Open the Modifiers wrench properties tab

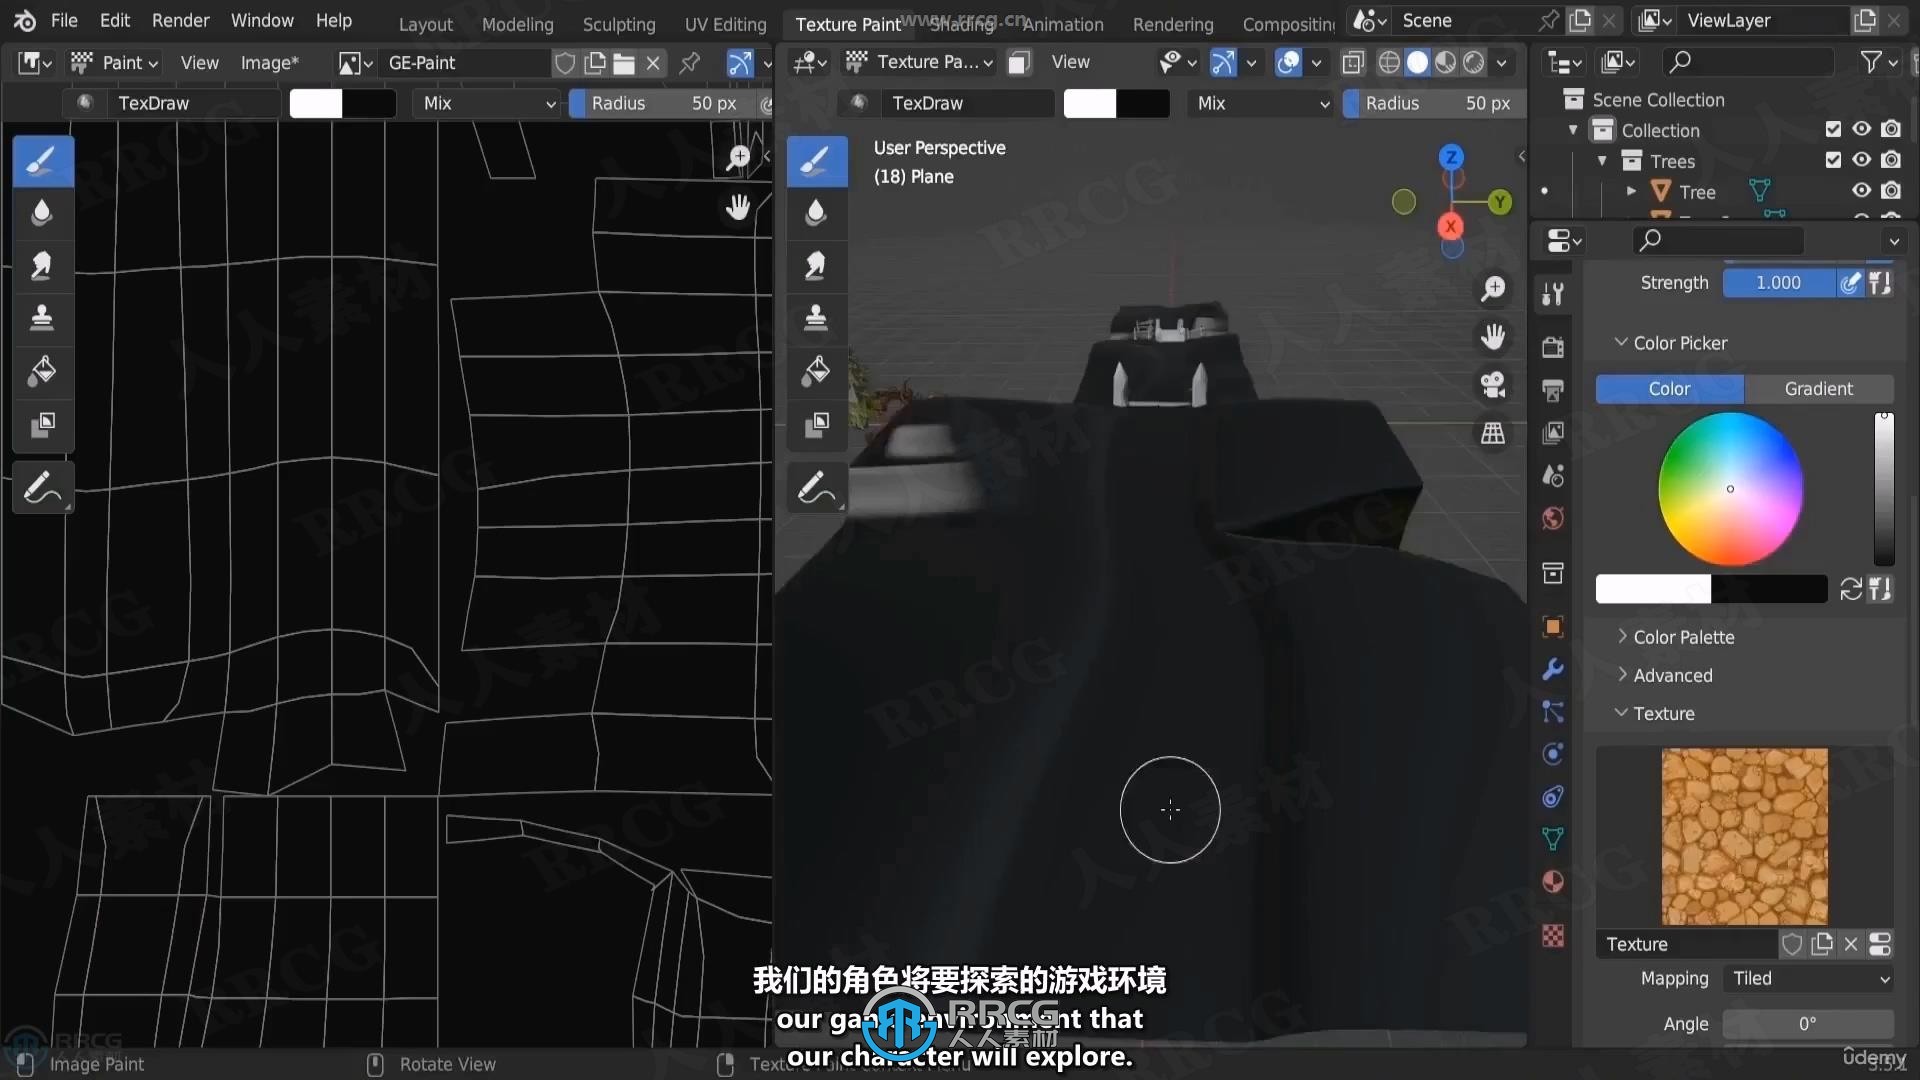click(1553, 669)
